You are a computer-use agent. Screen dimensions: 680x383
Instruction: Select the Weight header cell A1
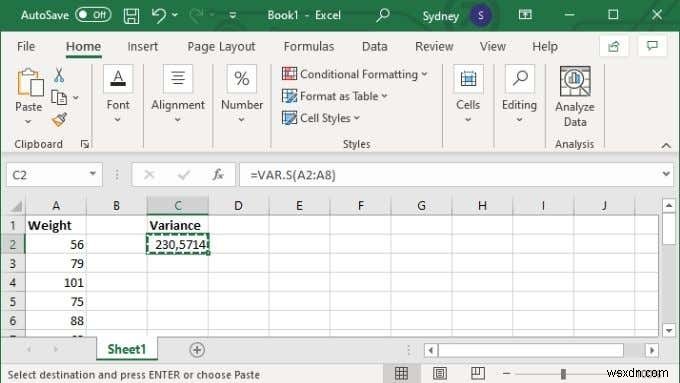56,225
